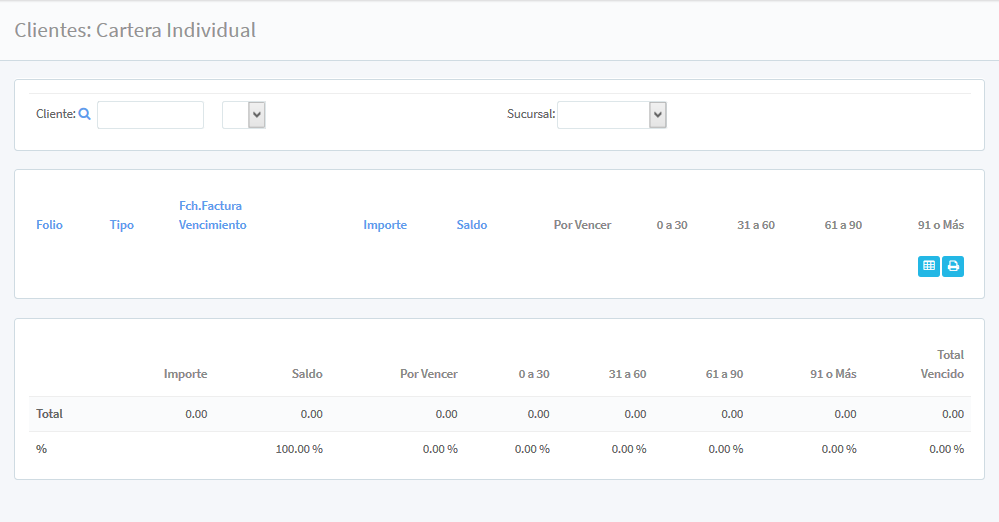This screenshot has width=999, height=522.
Task: Click the Vencimiento column header
Action: (212, 225)
